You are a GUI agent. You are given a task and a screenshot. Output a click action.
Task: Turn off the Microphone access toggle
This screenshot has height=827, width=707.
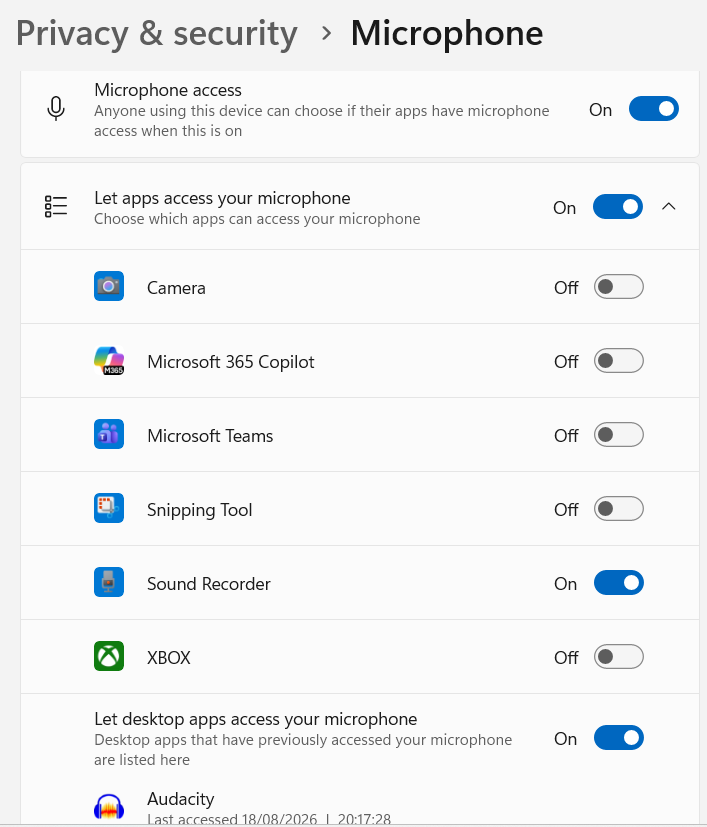click(x=654, y=109)
